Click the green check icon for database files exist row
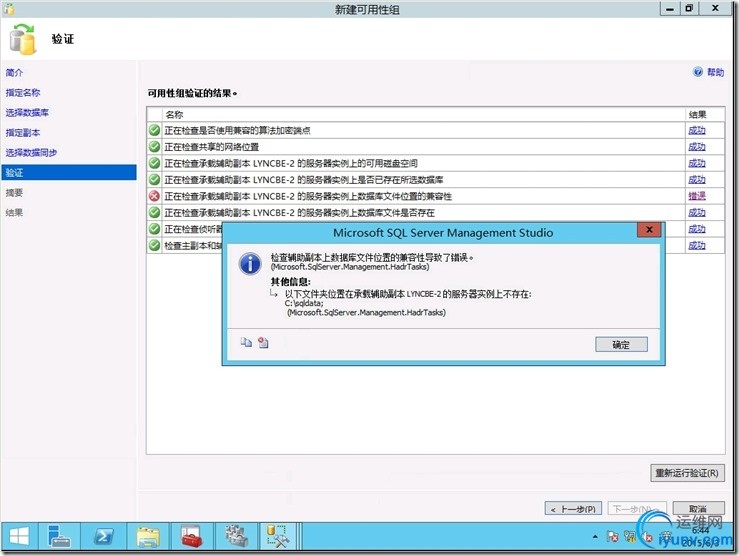 (x=154, y=213)
